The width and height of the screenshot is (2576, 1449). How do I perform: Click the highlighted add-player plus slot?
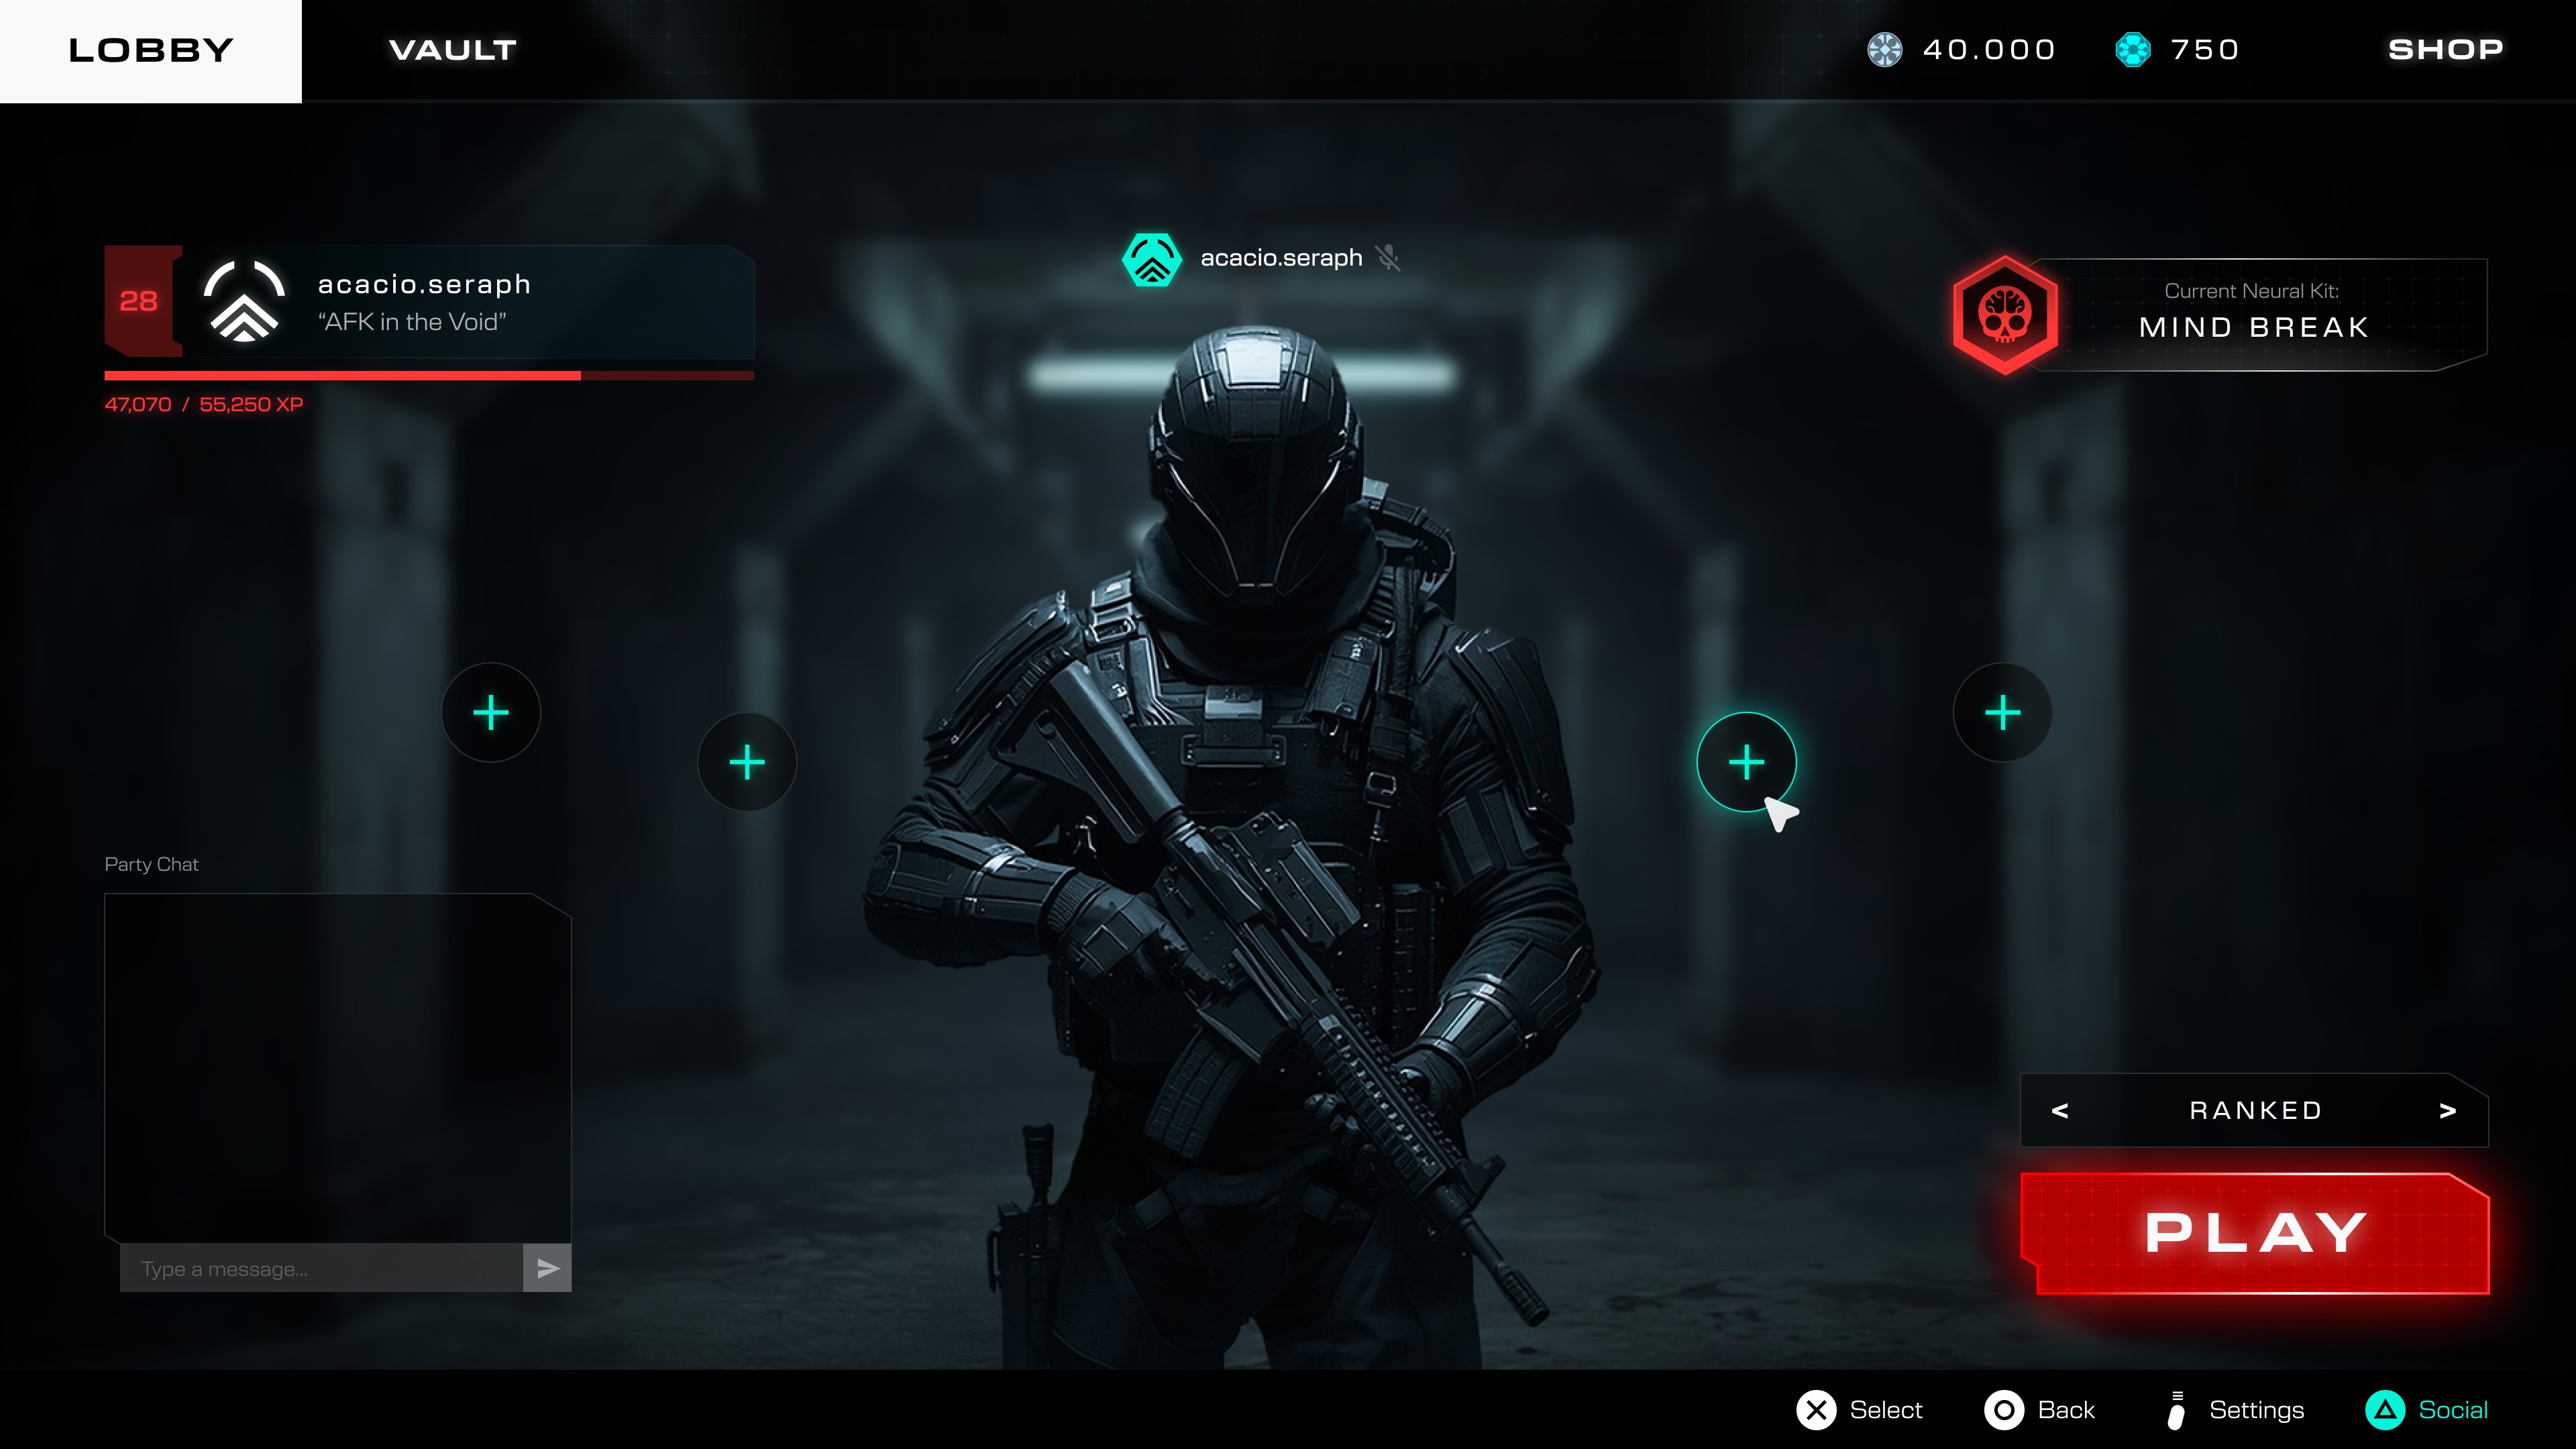tap(1746, 762)
